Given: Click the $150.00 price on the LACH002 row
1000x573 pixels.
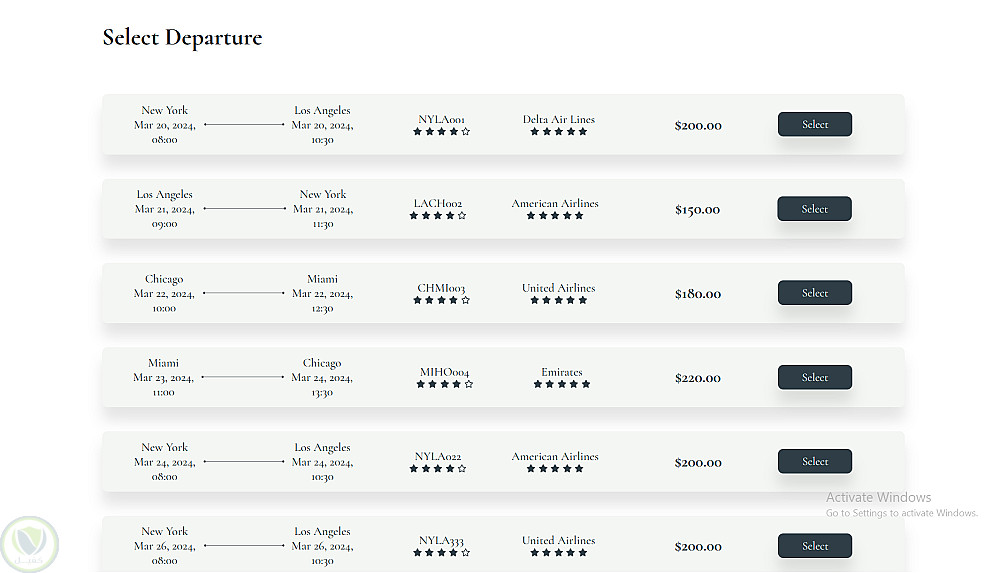Looking at the screenshot, I should tap(698, 210).
